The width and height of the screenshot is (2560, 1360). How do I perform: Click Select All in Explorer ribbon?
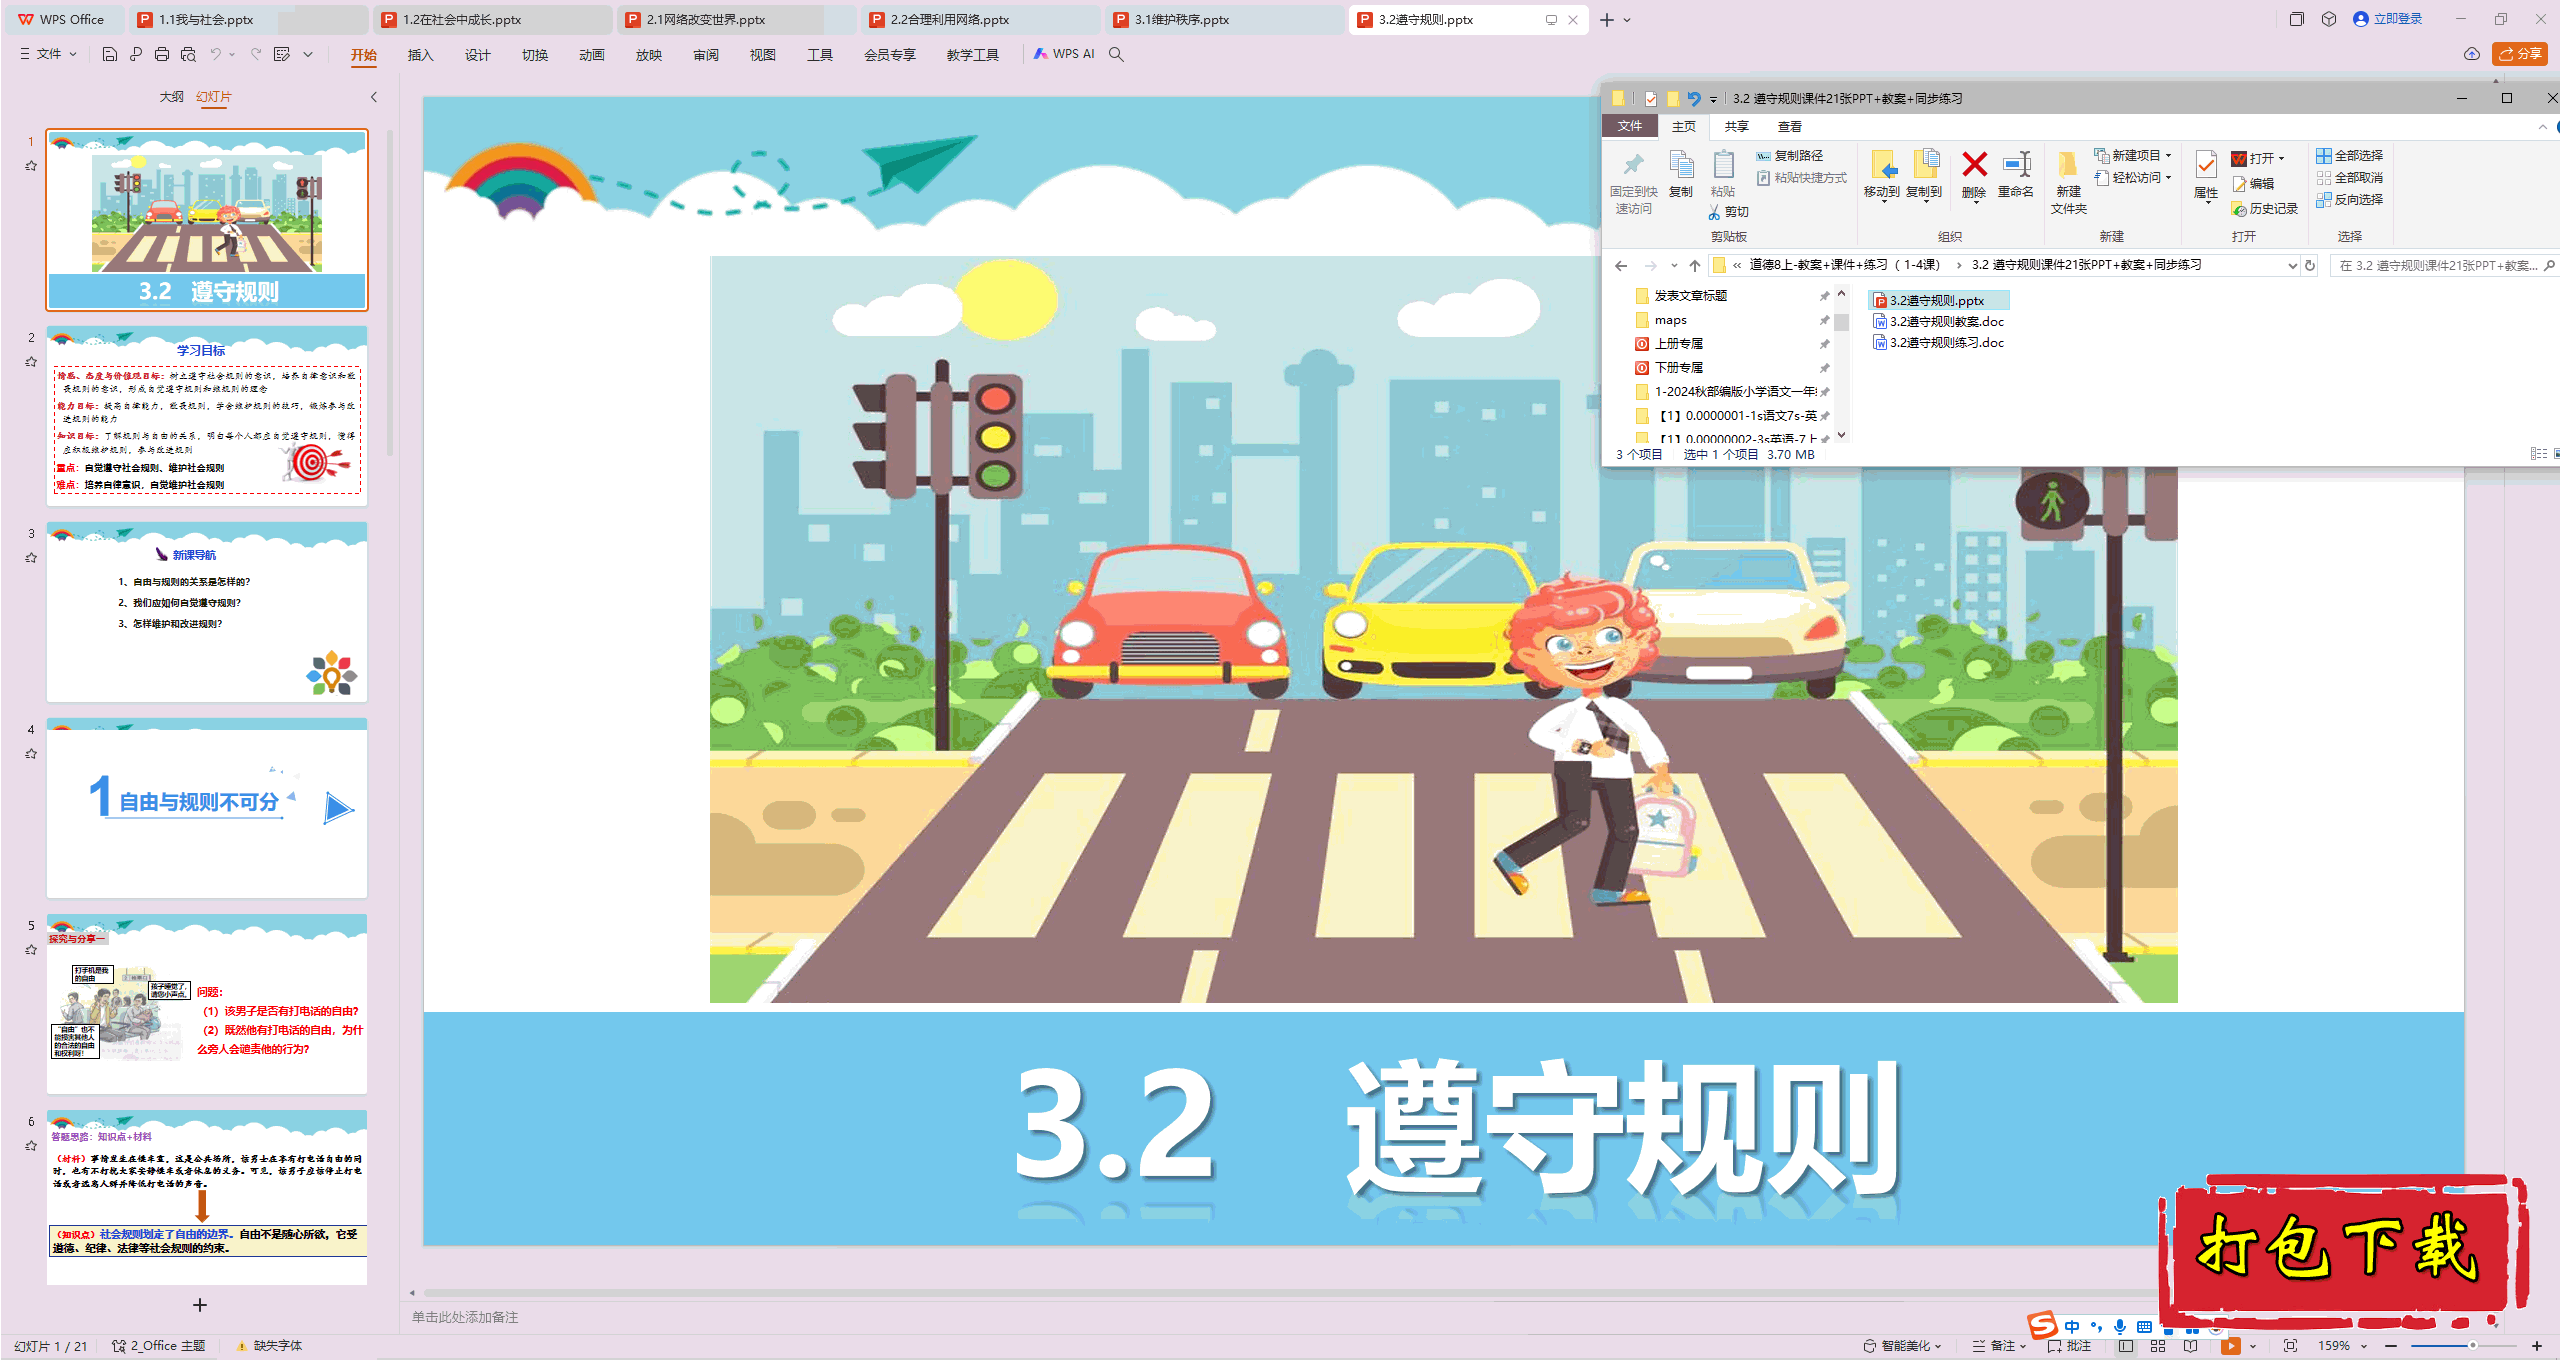[x=2349, y=156]
